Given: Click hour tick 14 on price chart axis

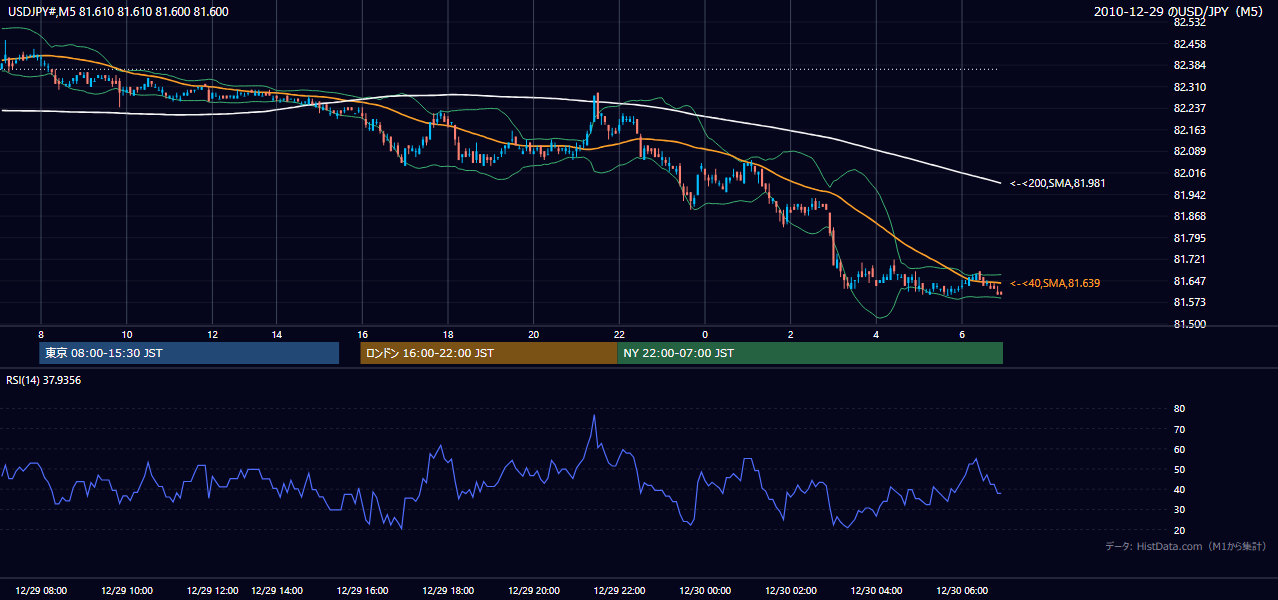Looking at the screenshot, I should point(276,334).
